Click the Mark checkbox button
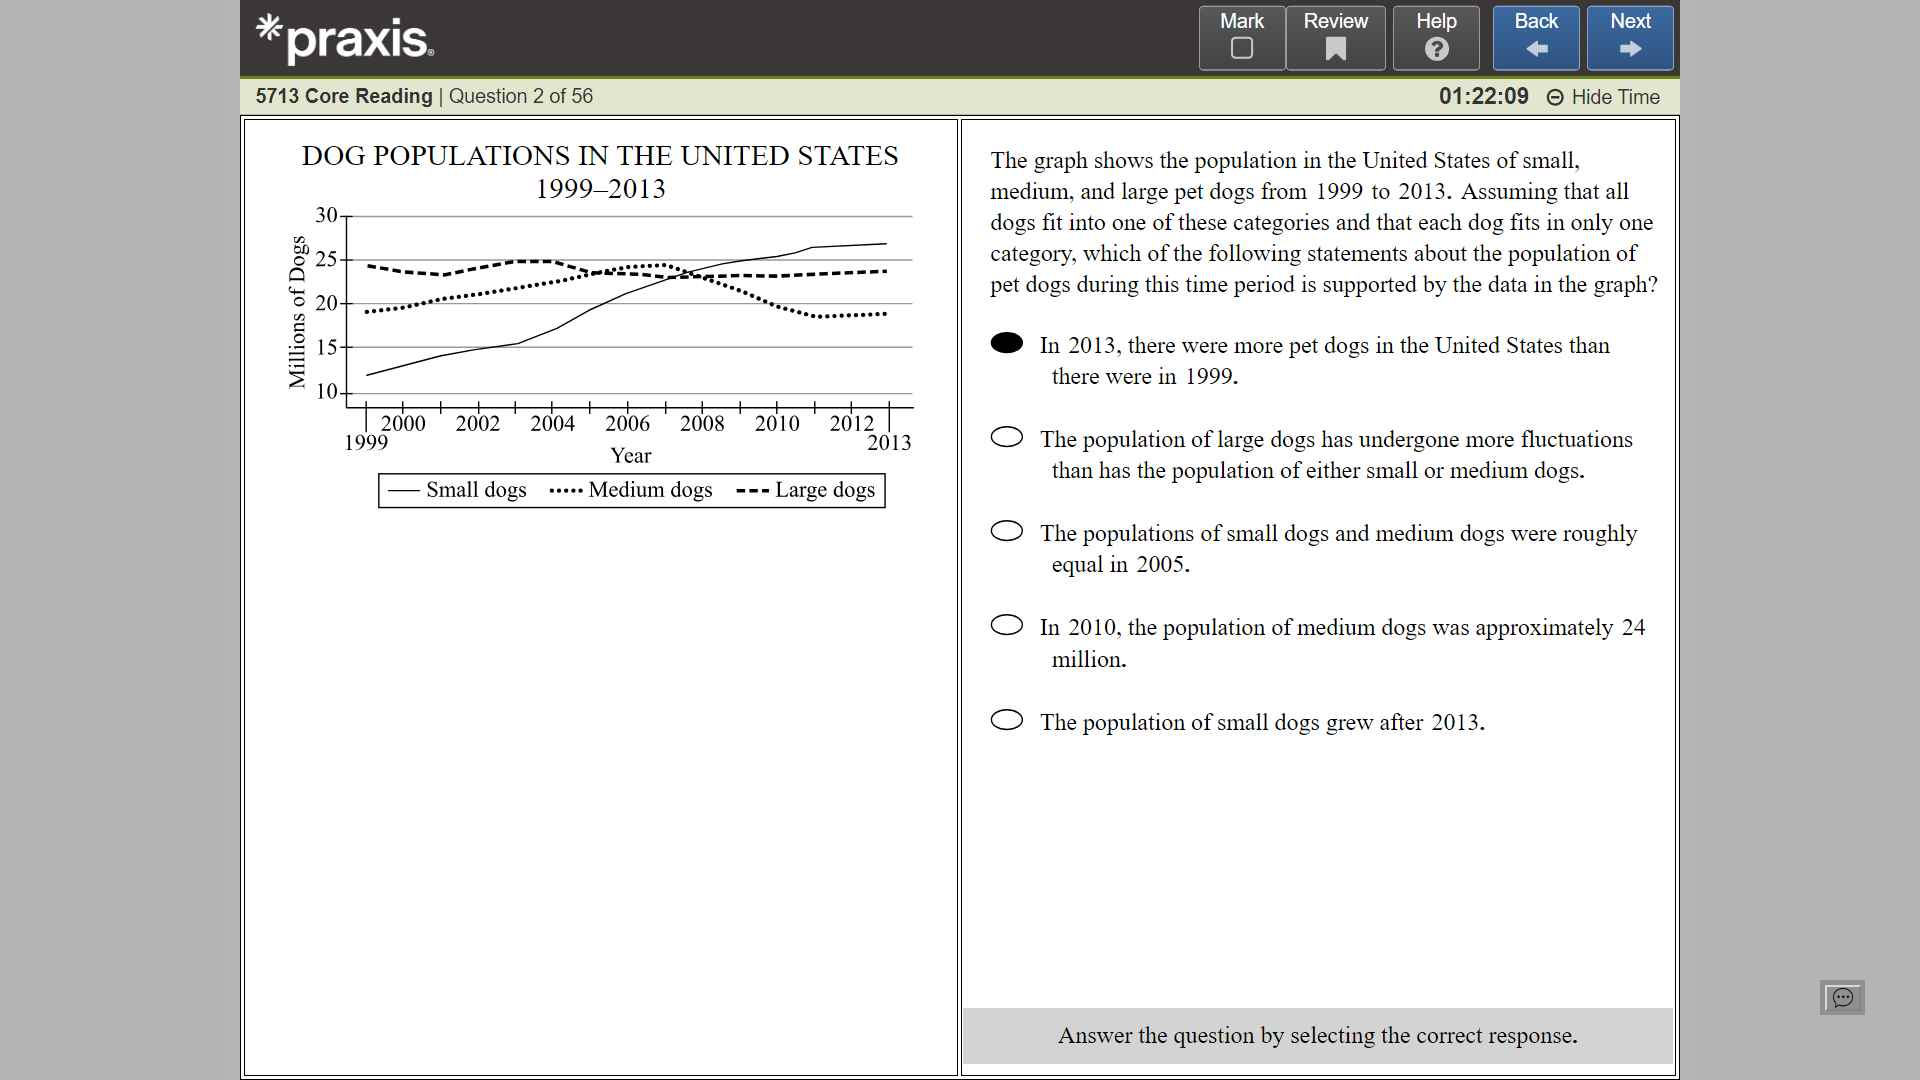 1241,38
